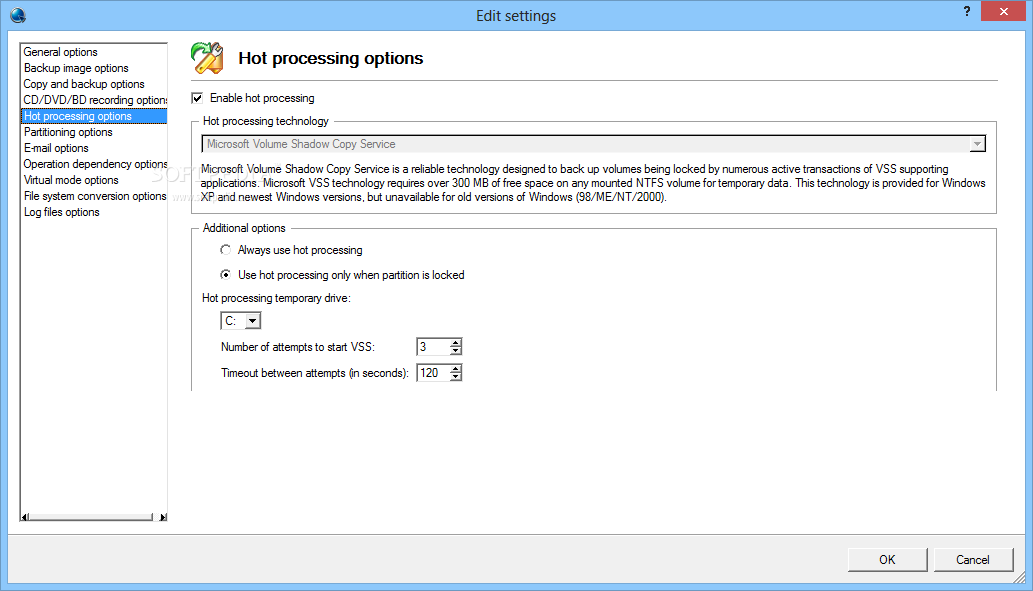This screenshot has width=1033, height=591.
Task: Select Use hot processing only when locked
Action: click(226, 275)
